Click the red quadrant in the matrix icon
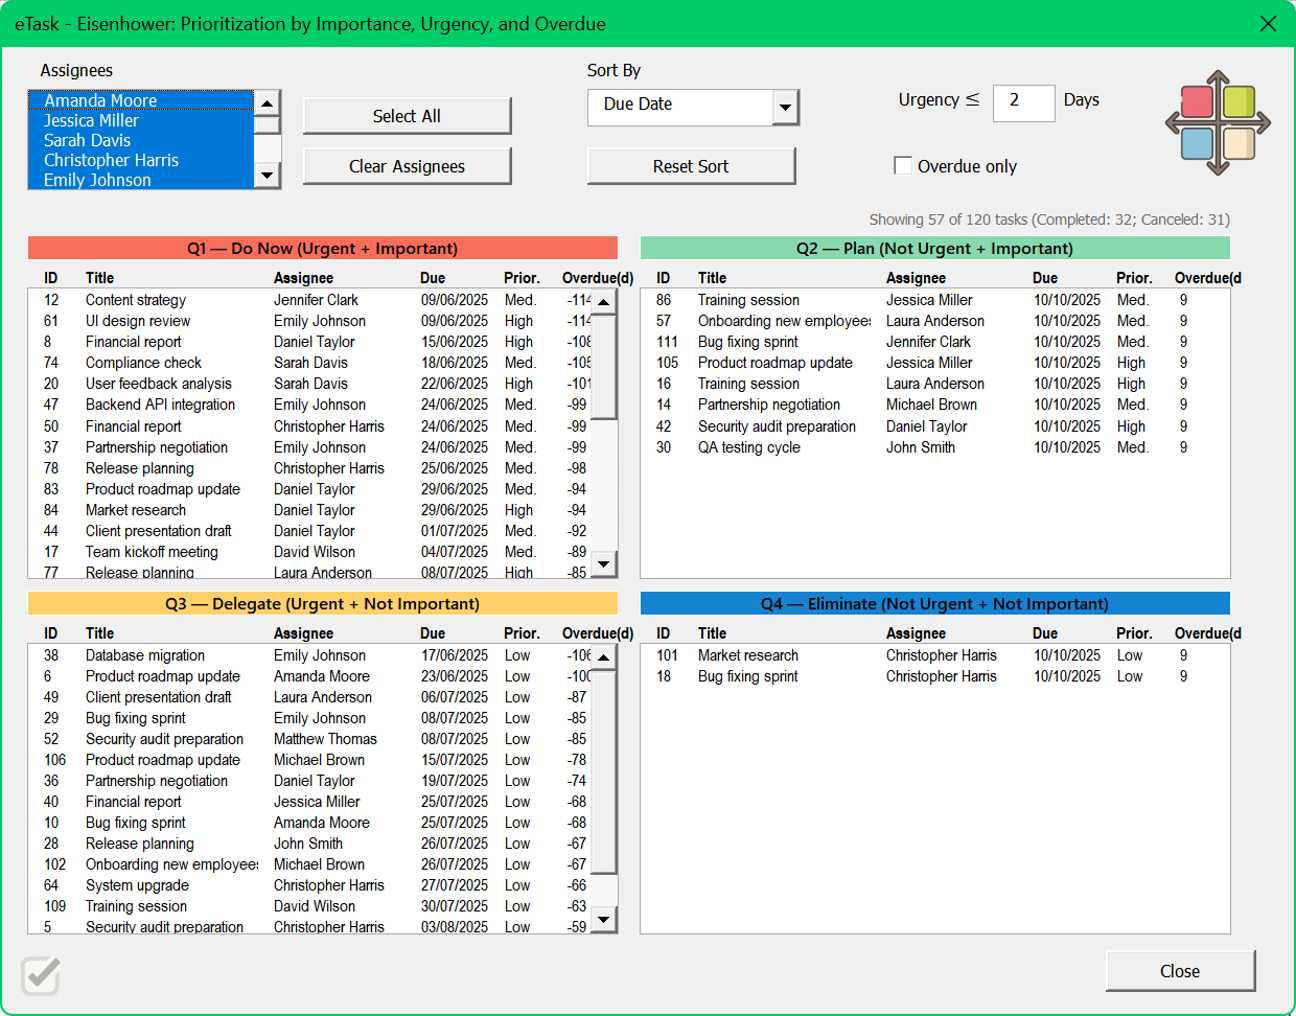The height and width of the screenshot is (1016, 1296). tap(1197, 102)
